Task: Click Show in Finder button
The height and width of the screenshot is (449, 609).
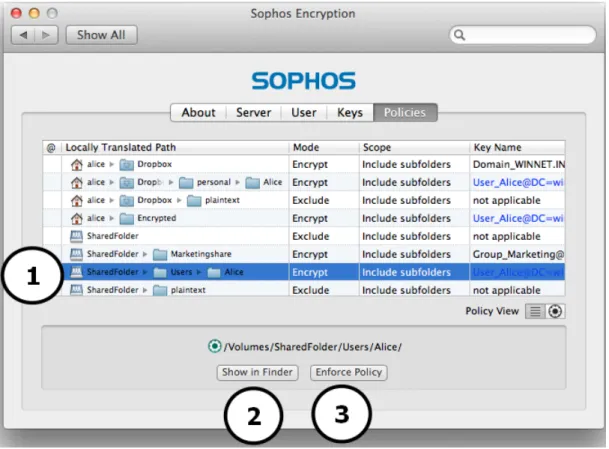Action: [257, 372]
